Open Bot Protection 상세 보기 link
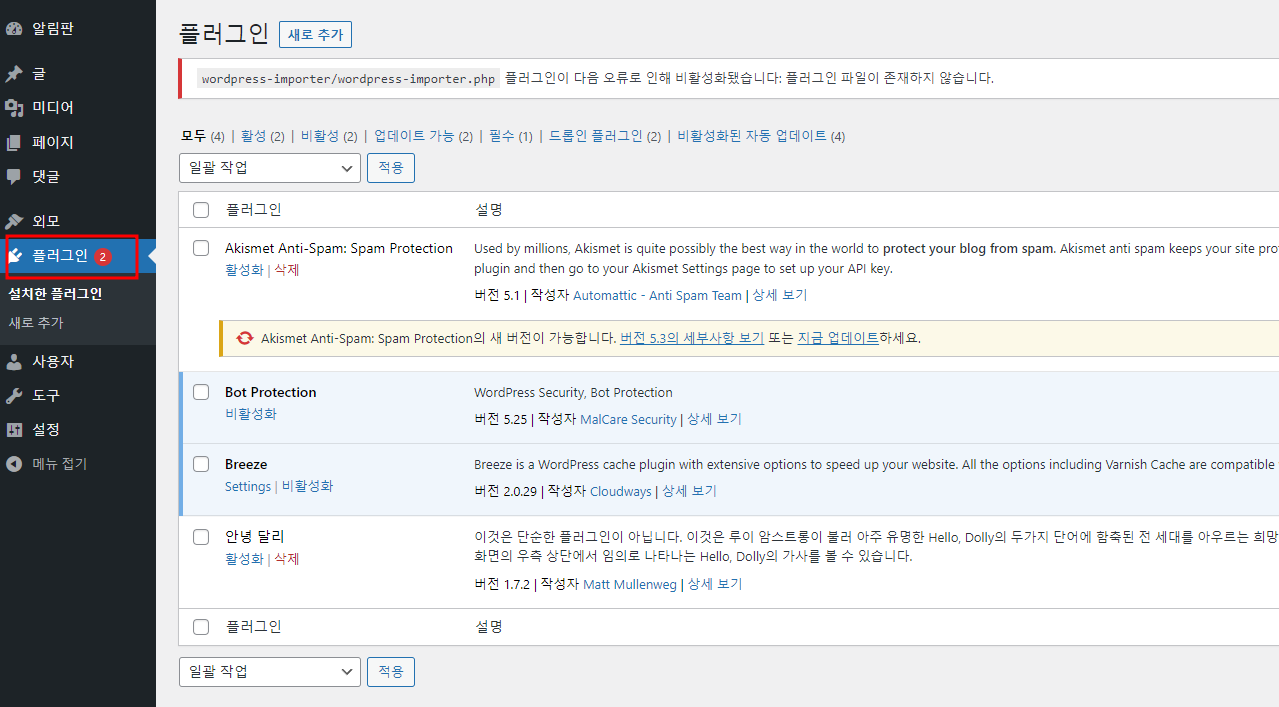 (715, 420)
